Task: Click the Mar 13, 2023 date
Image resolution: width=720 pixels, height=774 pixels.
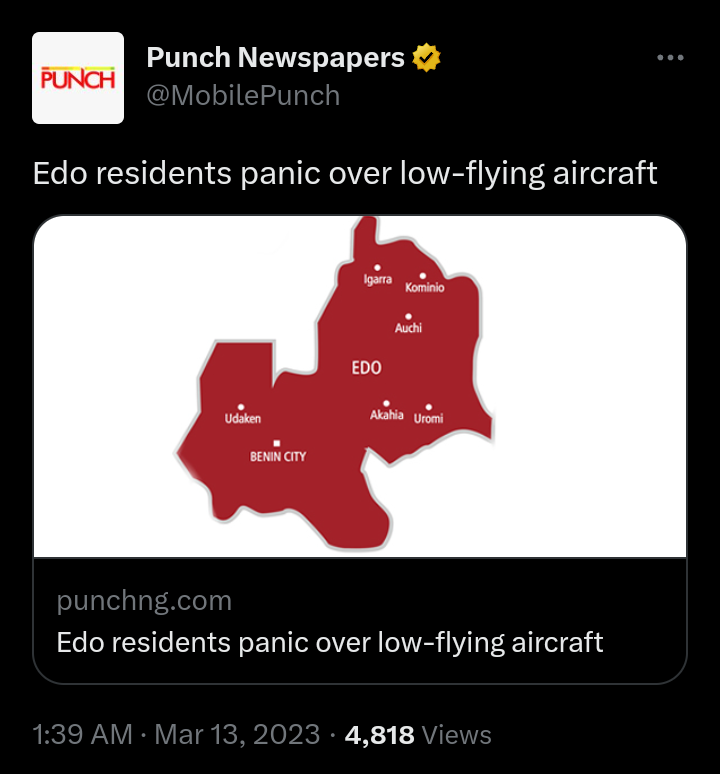Action: (238, 736)
